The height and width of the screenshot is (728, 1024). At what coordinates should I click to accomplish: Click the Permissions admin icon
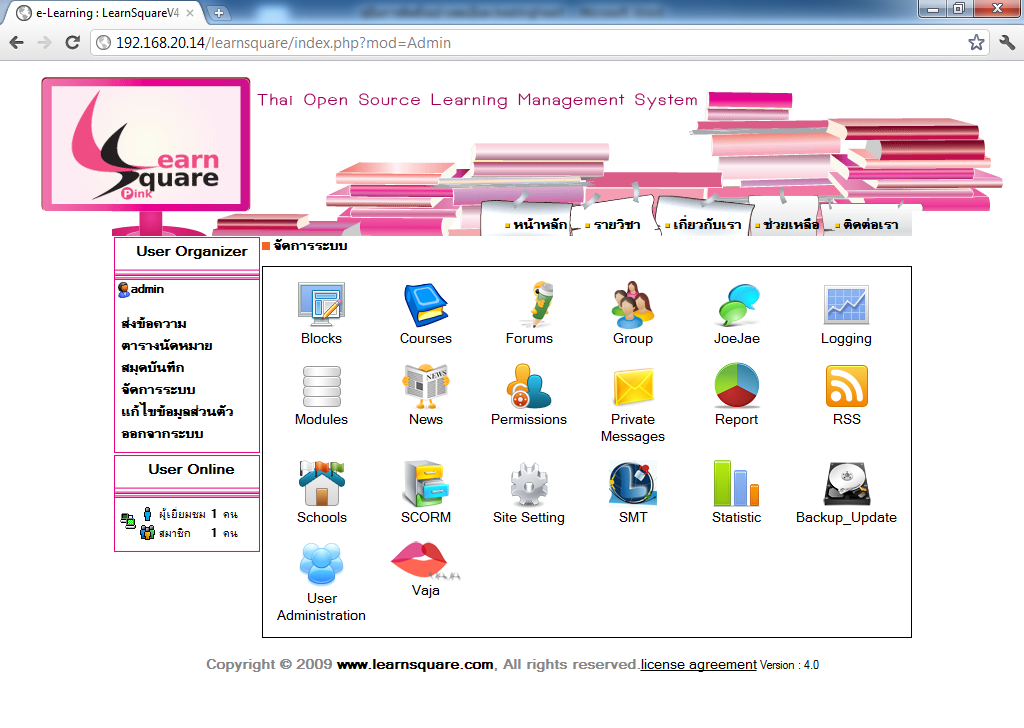point(529,386)
